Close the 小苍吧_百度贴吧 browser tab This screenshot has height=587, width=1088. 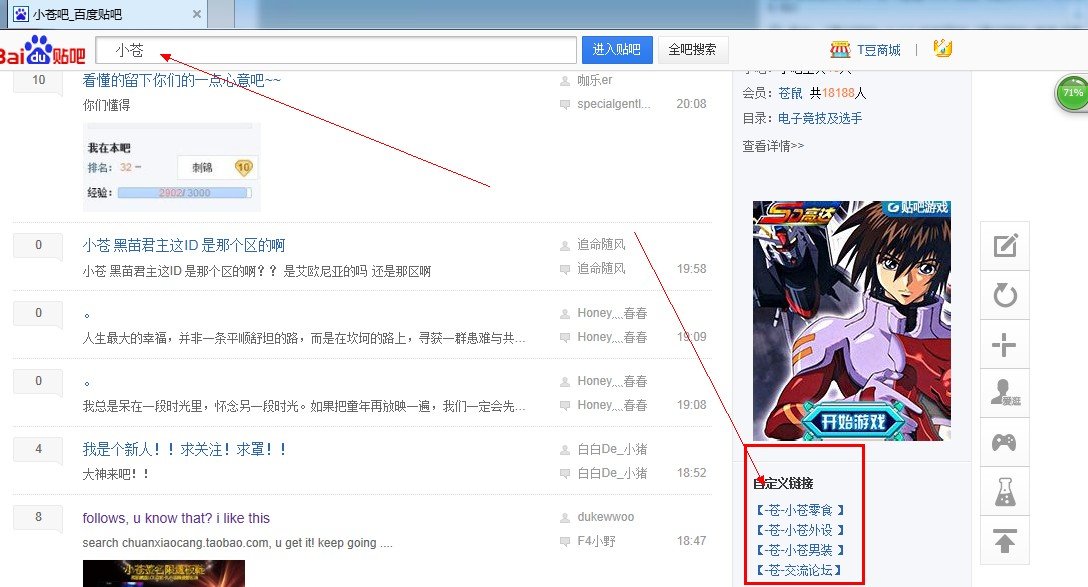pyautogui.click(x=197, y=14)
